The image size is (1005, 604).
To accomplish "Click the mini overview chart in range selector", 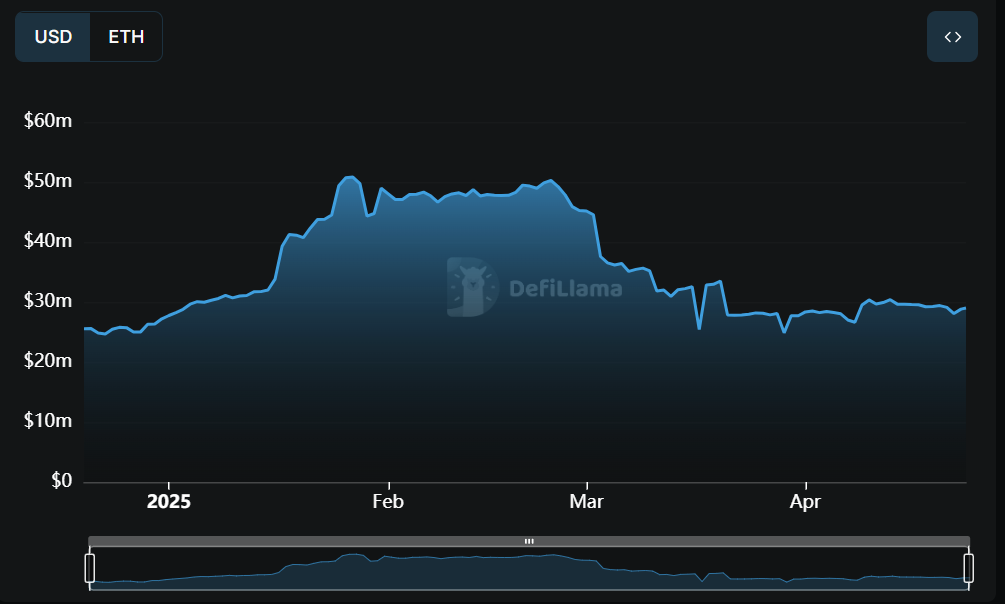I will coord(529,570).
